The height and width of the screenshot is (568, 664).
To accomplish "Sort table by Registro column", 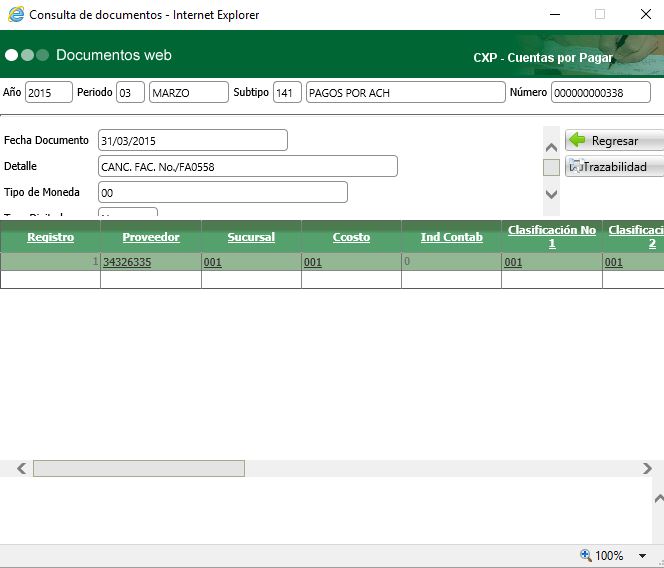I will (x=50, y=237).
